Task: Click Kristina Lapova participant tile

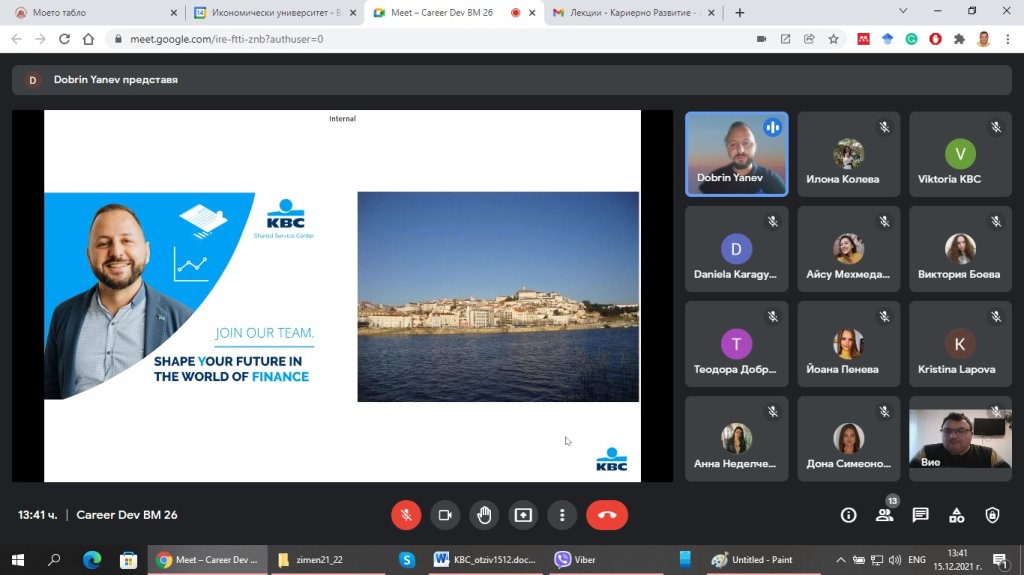Action: click(960, 344)
